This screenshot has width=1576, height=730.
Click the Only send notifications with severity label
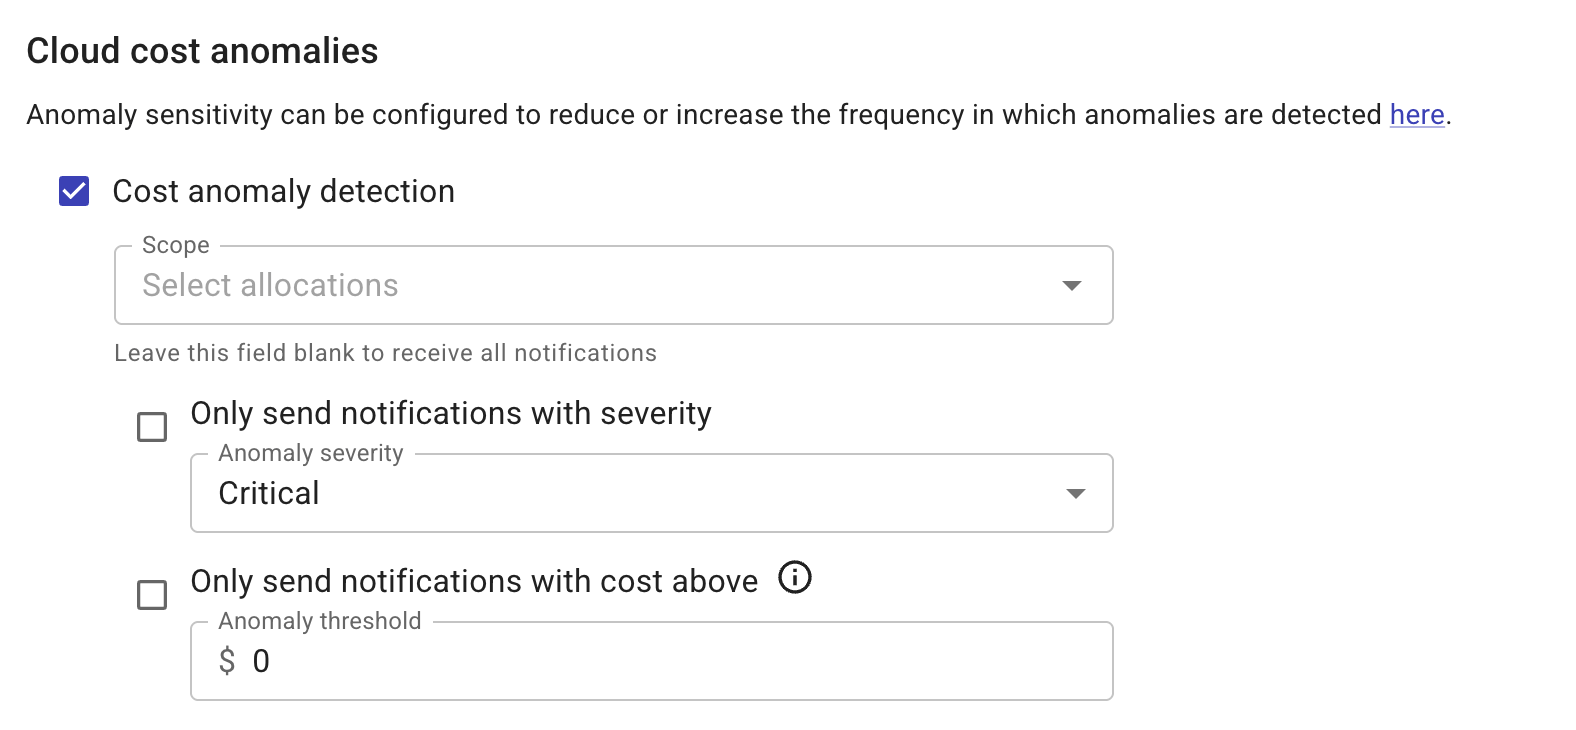[451, 413]
